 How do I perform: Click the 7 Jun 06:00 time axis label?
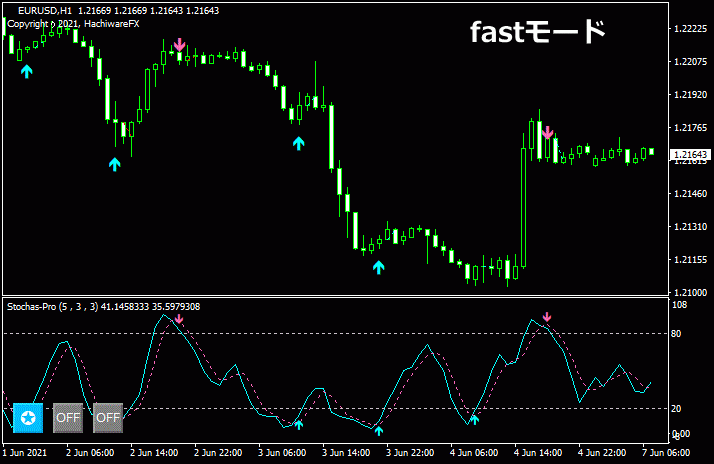[x=666, y=452]
